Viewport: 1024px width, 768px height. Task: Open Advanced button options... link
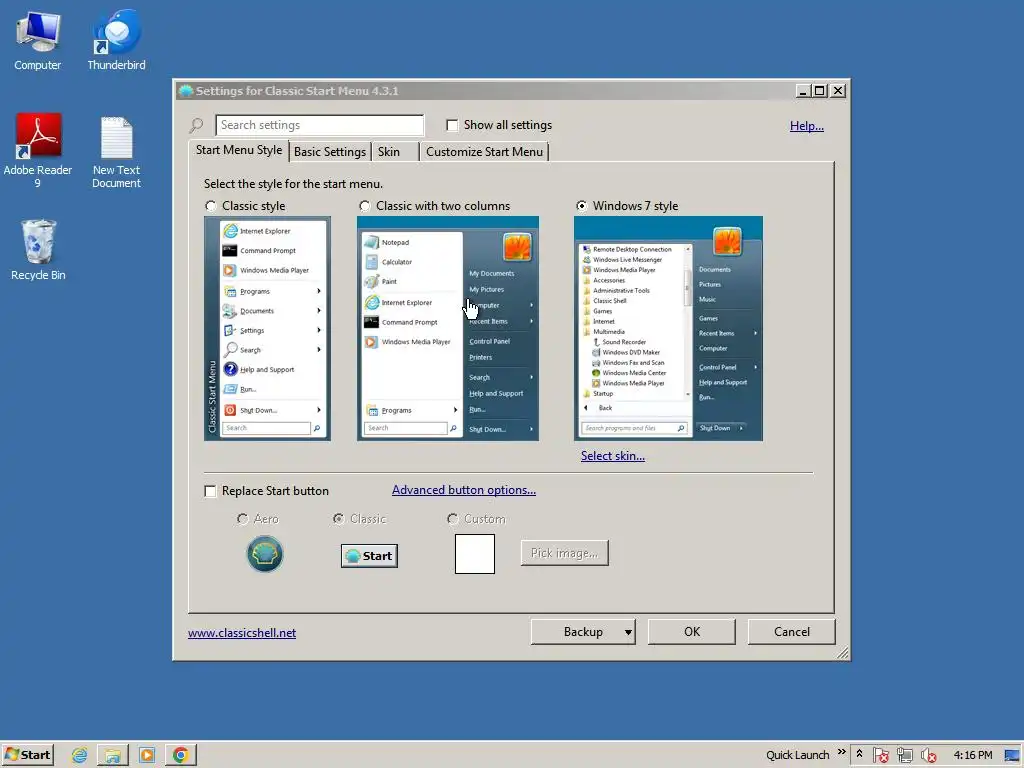464,490
